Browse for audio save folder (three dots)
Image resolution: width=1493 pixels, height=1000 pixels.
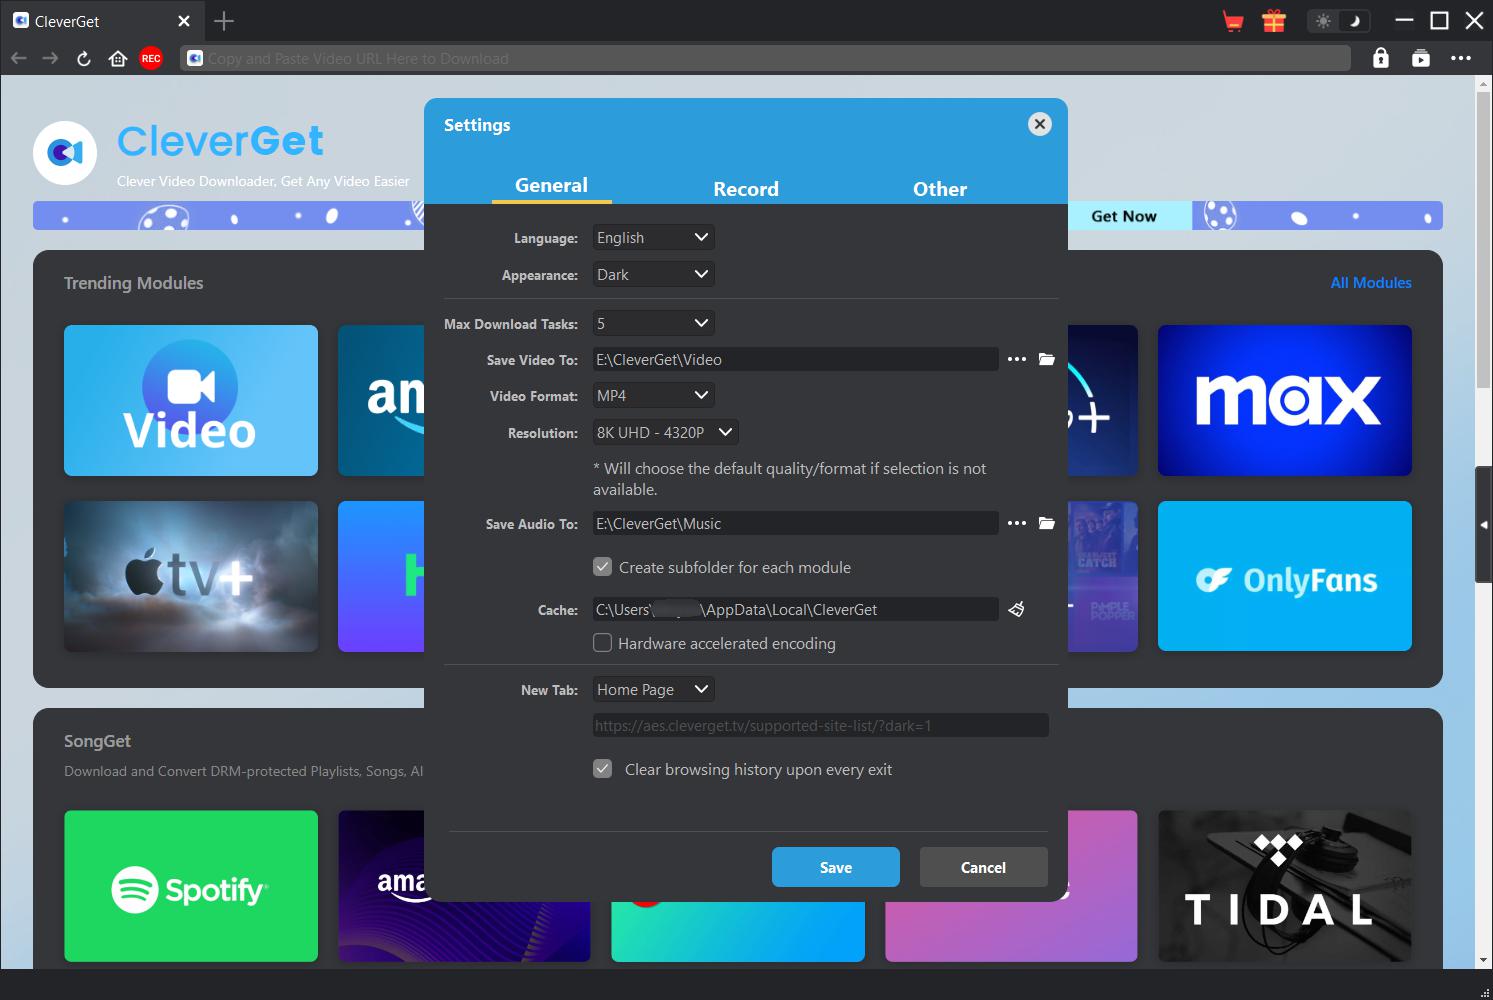1017,523
